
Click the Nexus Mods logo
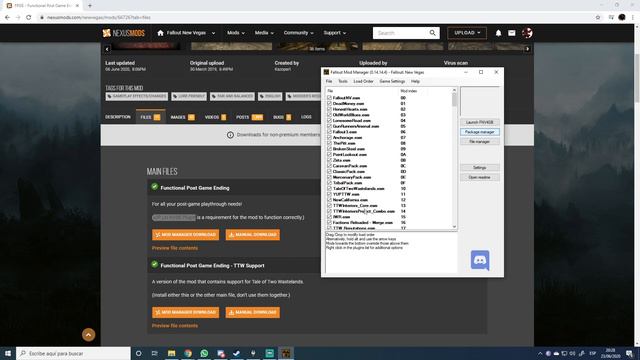pyautogui.click(x=124, y=33)
